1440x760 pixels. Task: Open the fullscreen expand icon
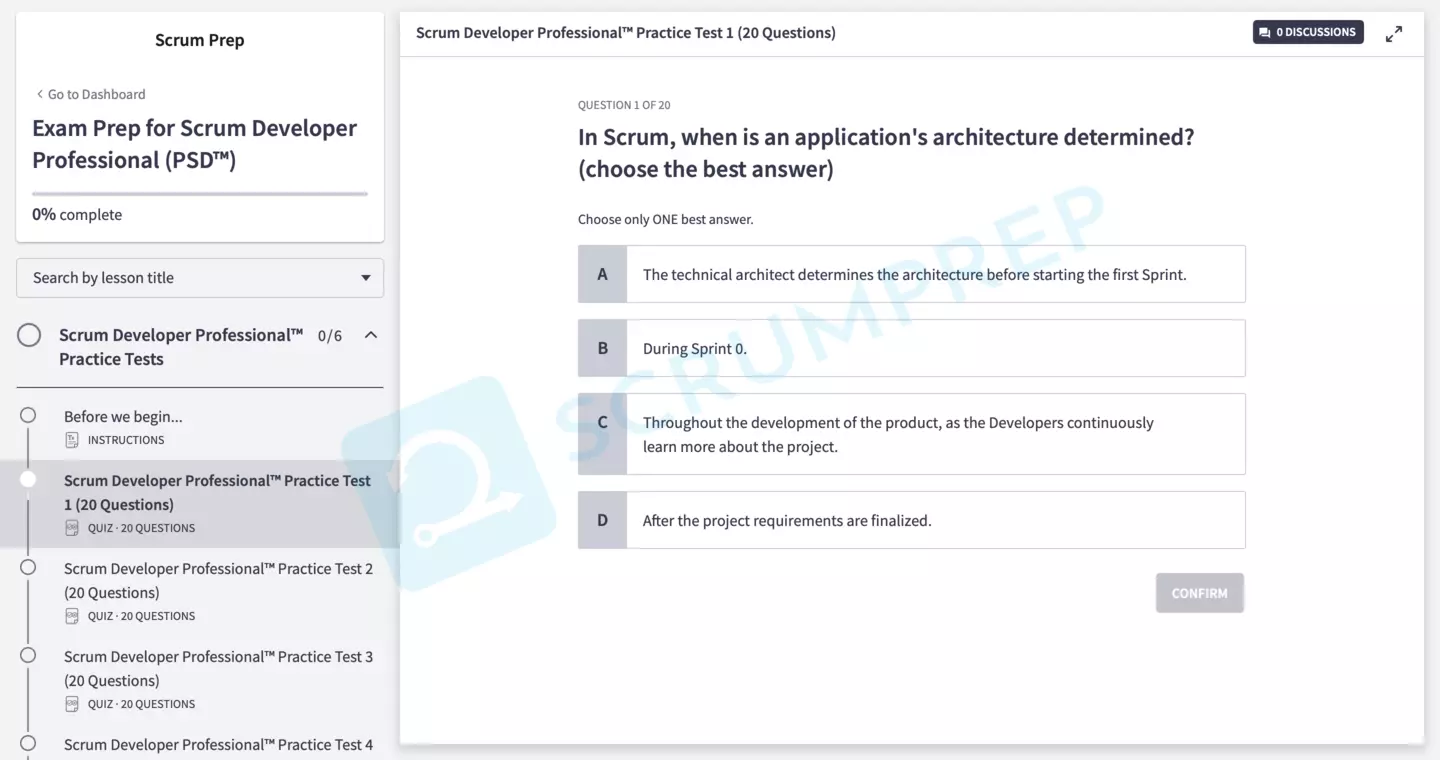1393,34
